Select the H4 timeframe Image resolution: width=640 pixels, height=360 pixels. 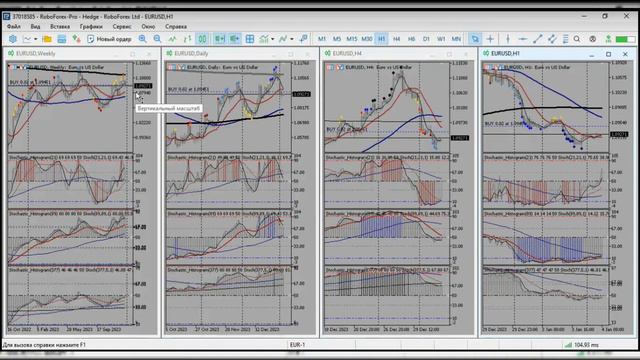point(396,39)
